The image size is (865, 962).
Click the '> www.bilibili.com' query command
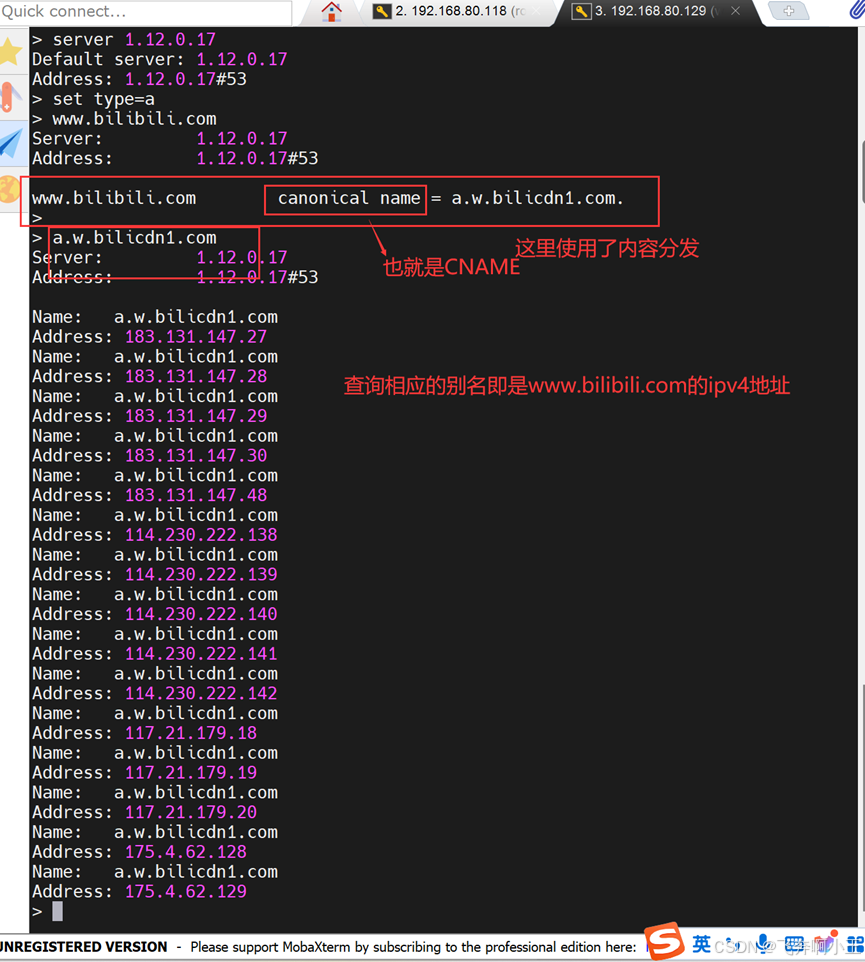point(124,119)
